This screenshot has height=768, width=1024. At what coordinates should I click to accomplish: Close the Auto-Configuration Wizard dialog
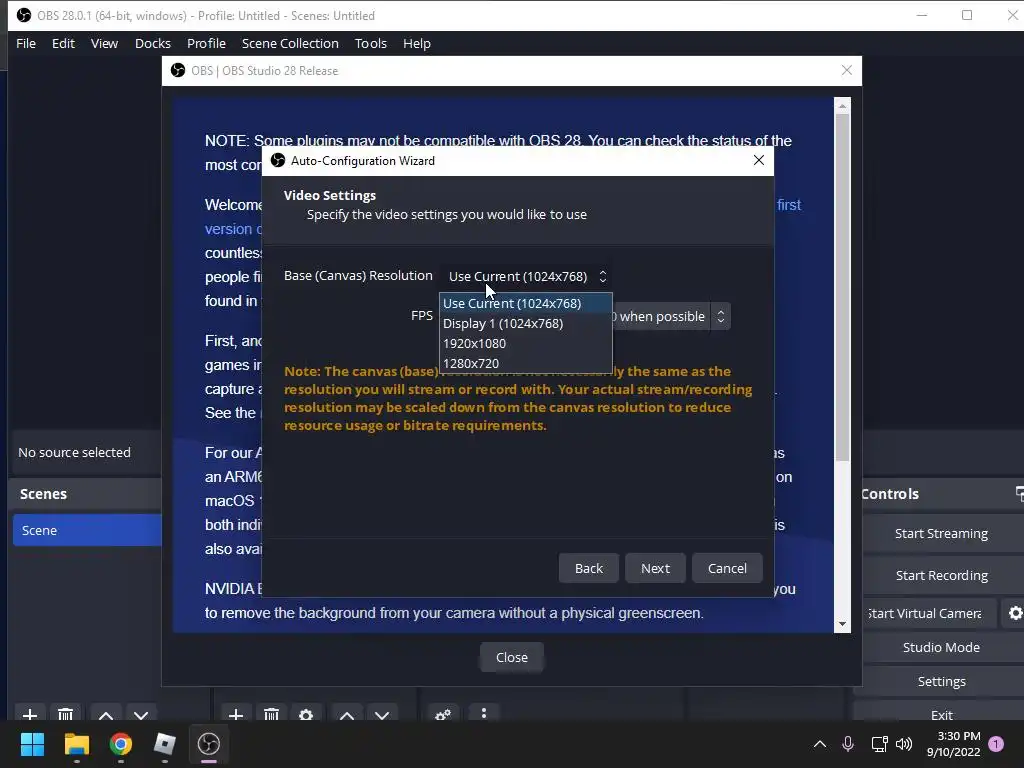click(x=758, y=160)
